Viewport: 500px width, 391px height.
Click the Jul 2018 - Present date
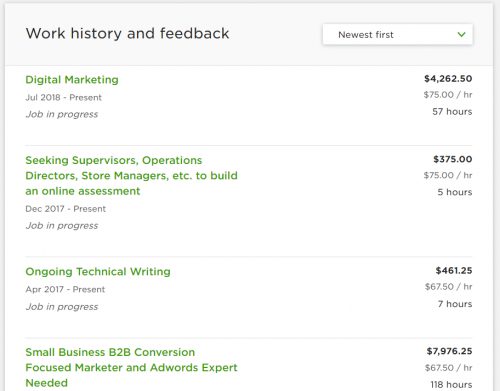64,98
